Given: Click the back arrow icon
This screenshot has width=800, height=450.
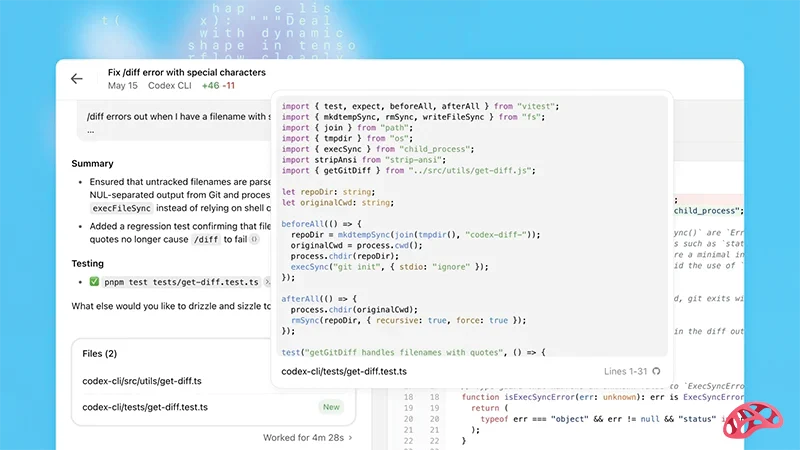Looking at the screenshot, I should [77, 79].
